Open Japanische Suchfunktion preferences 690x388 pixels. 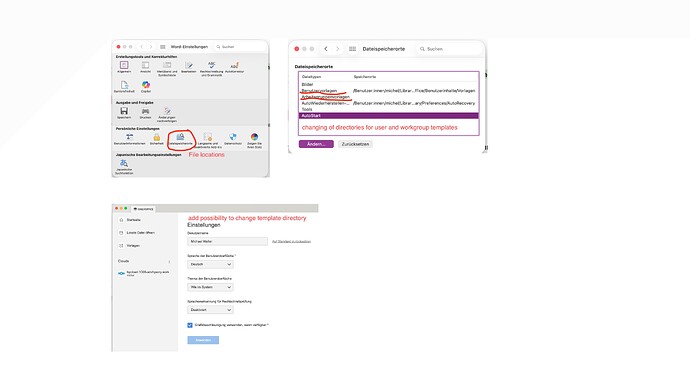click(x=124, y=168)
